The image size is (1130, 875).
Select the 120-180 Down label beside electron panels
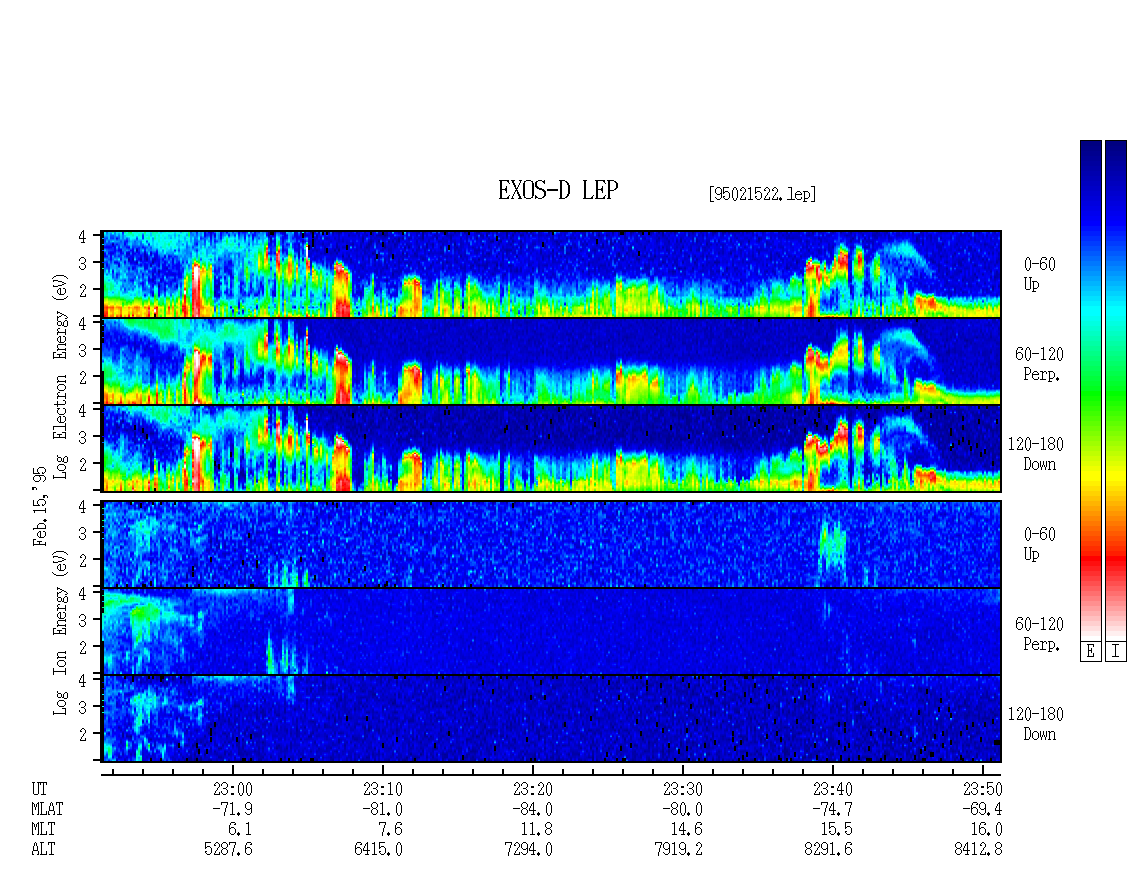click(x=1036, y=454)
